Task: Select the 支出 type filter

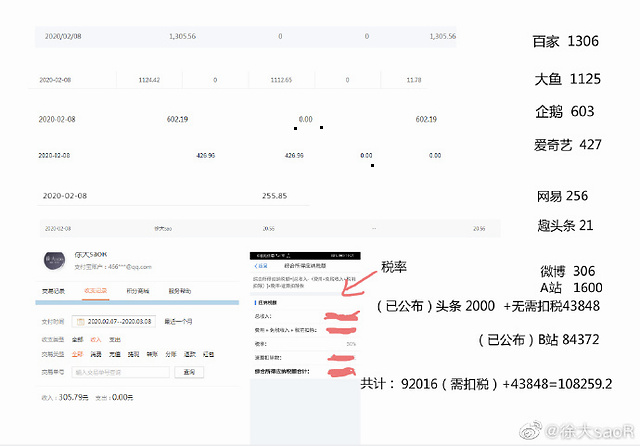Action: [115, 339]
